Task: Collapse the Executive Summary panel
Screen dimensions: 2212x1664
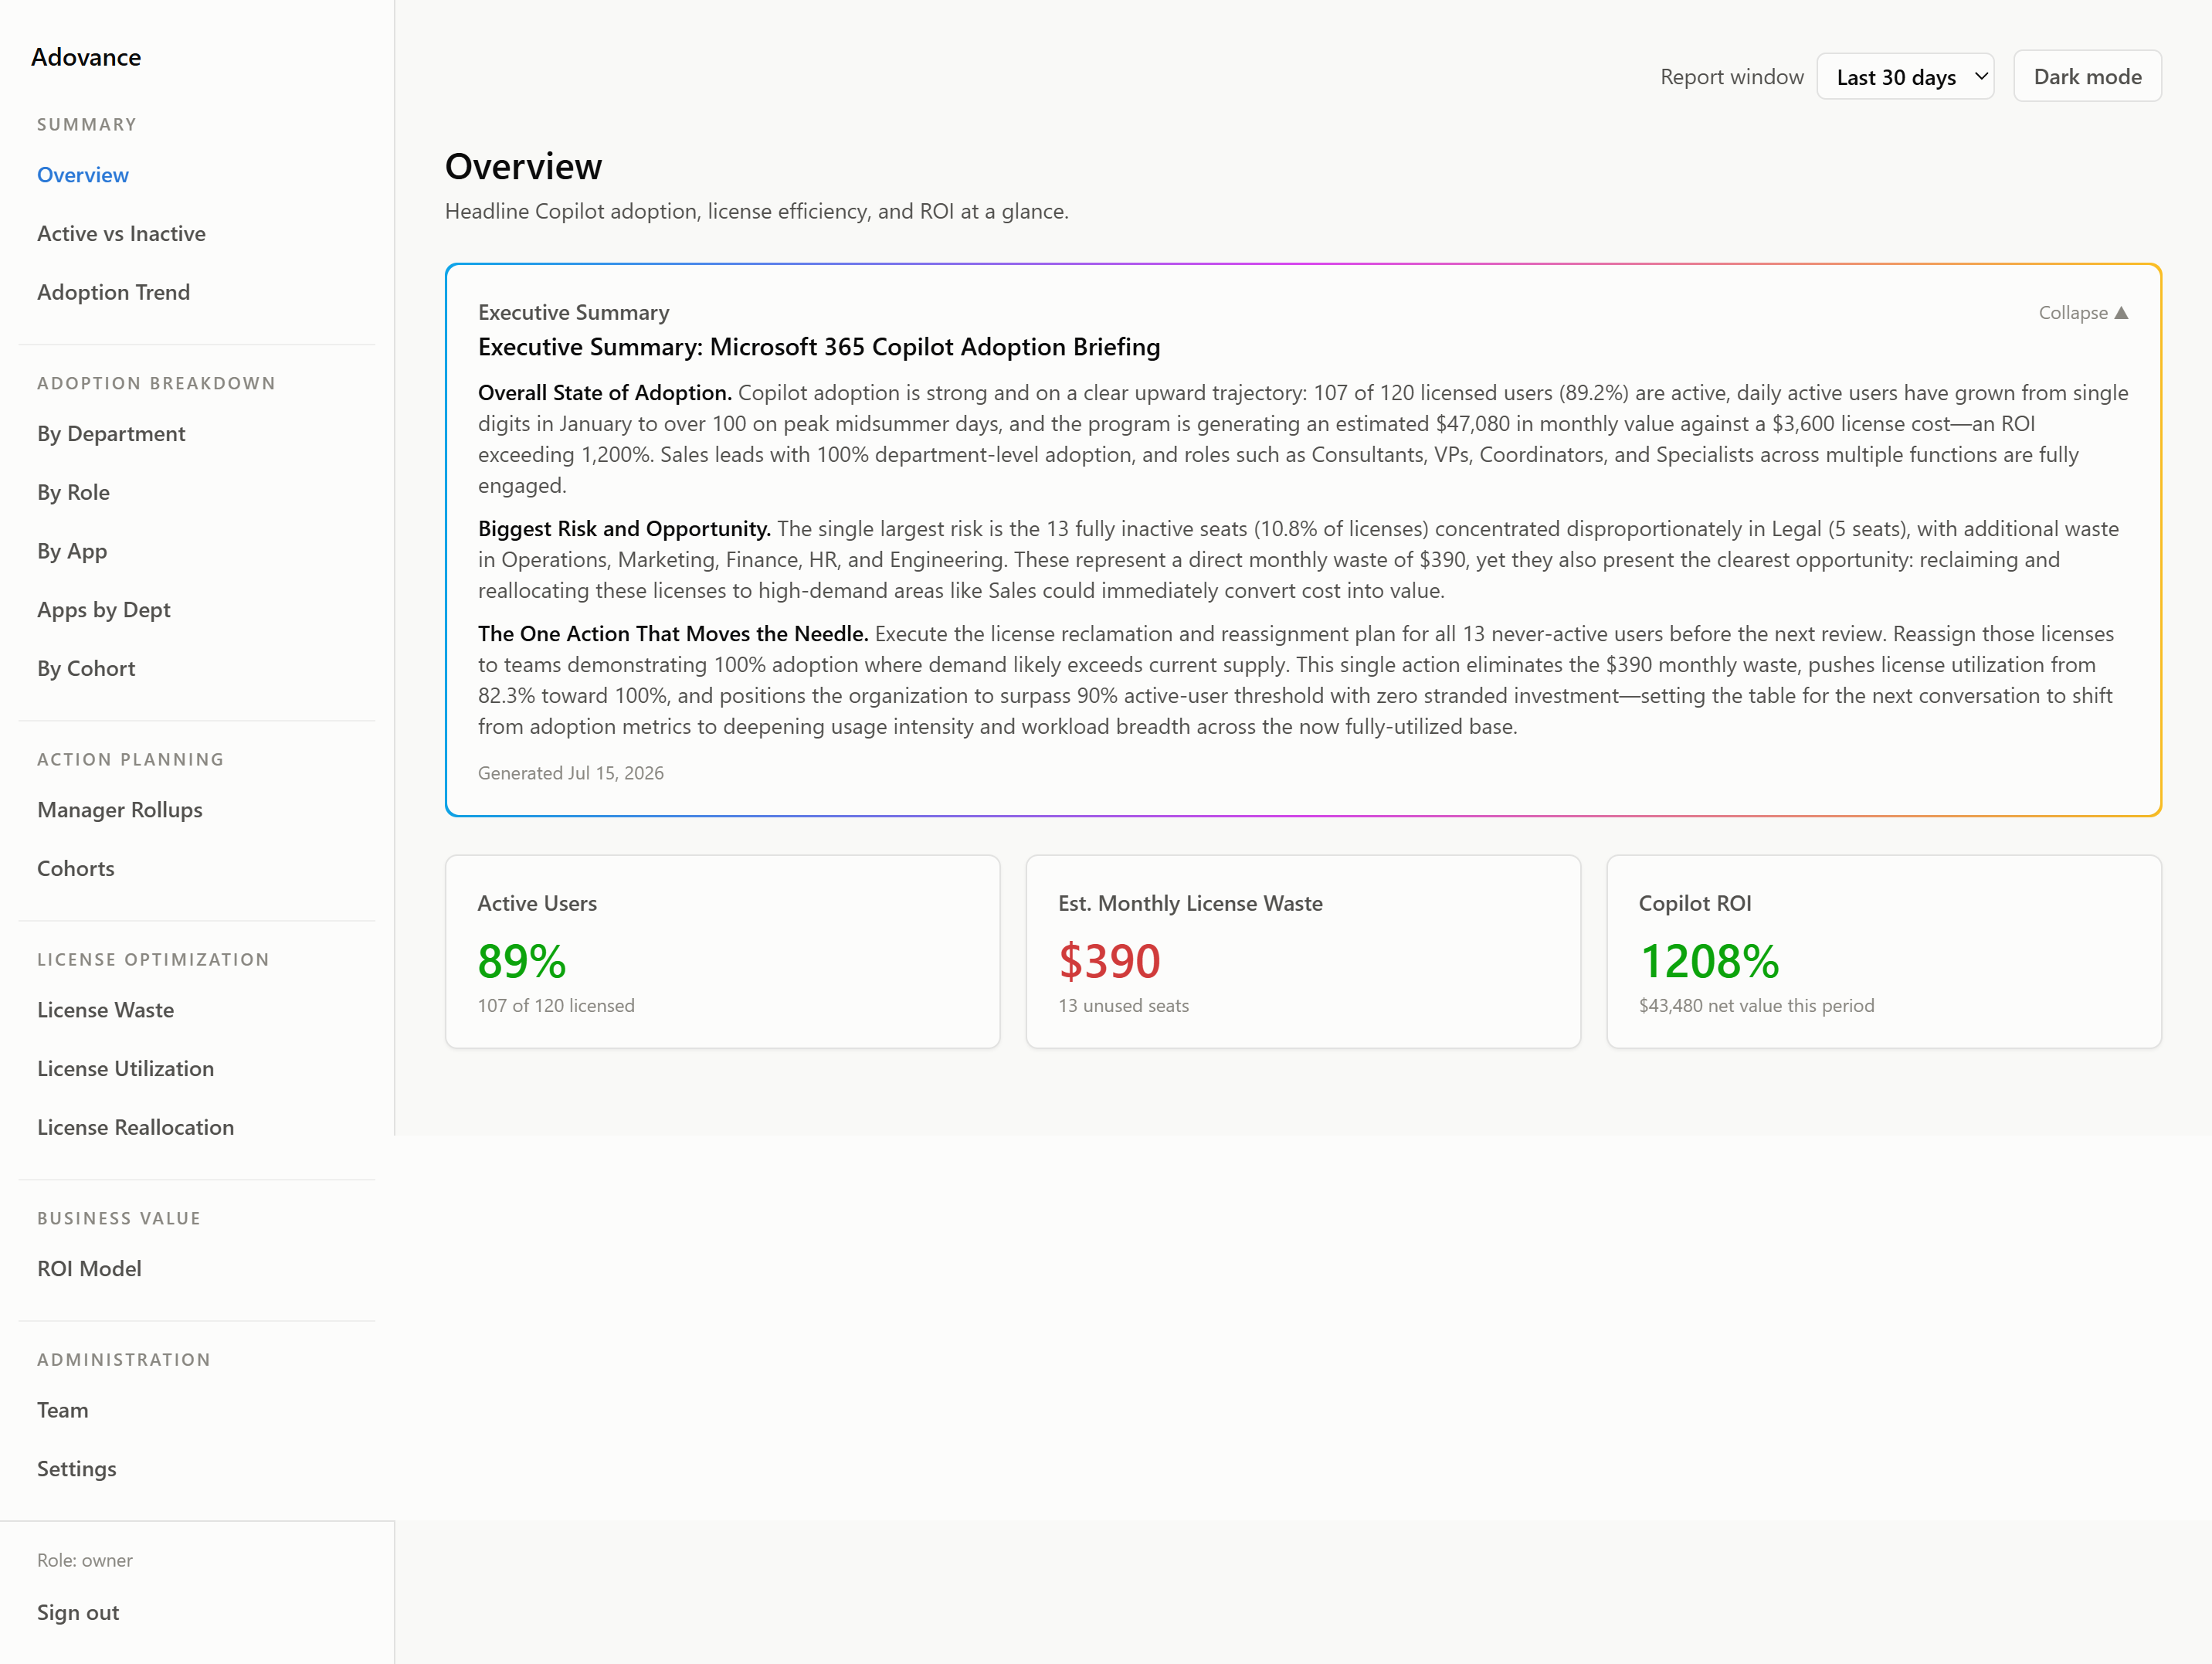Action: click(x=2083, y=313)
